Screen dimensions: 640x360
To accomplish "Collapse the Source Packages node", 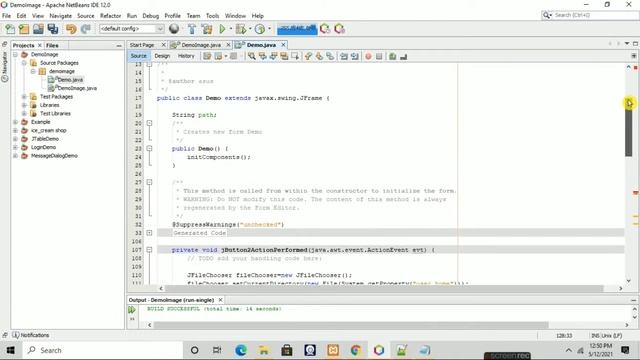I will (x=24, y=63).
